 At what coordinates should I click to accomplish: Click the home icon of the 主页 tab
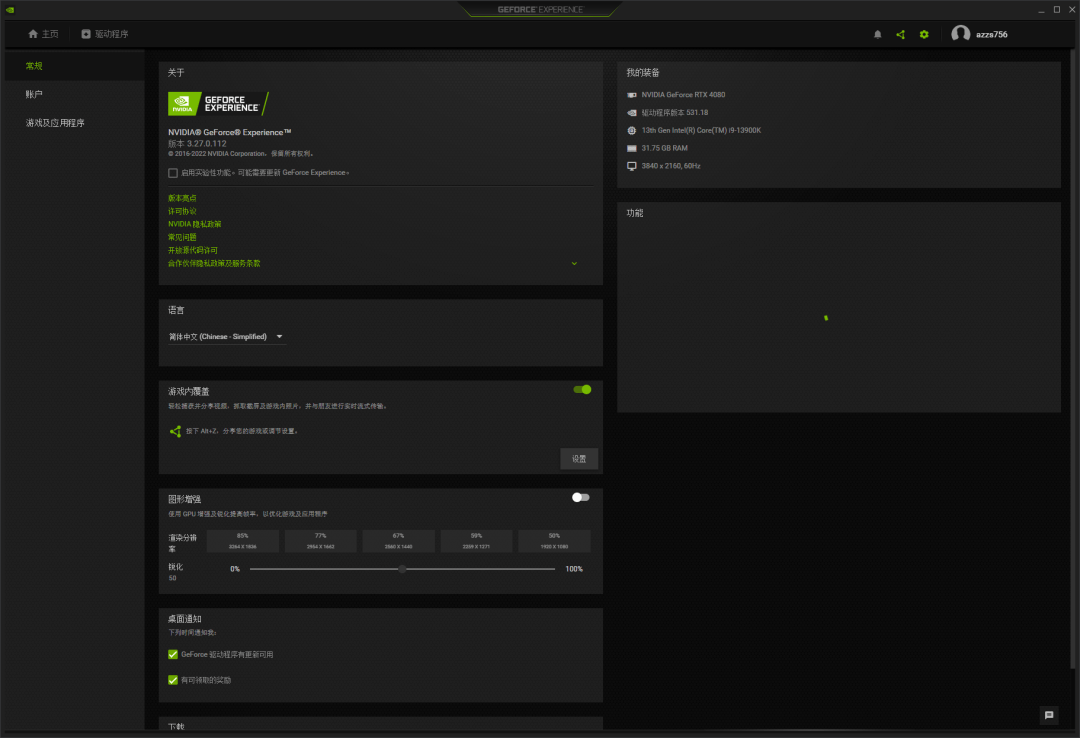[x=32, y=34]
